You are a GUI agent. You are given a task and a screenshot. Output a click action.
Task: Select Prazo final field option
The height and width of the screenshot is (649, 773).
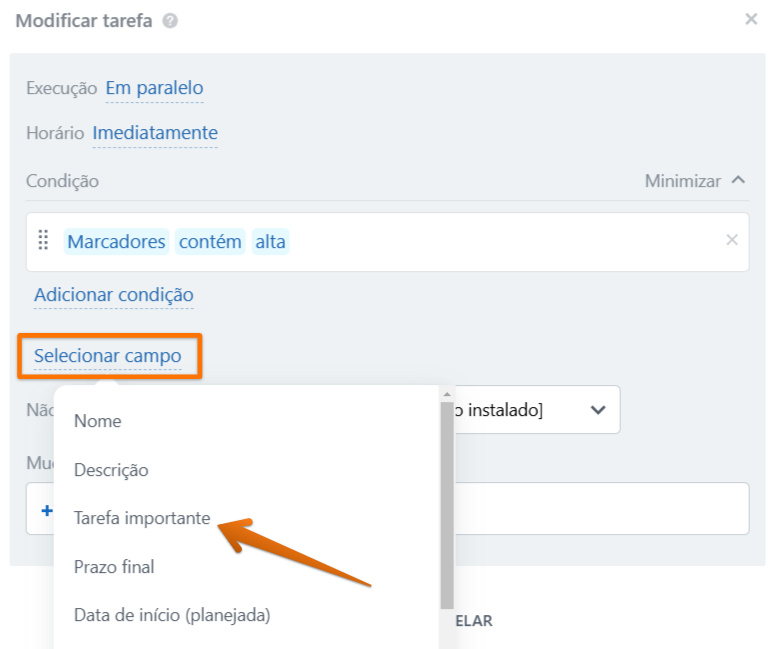[114, 567]
